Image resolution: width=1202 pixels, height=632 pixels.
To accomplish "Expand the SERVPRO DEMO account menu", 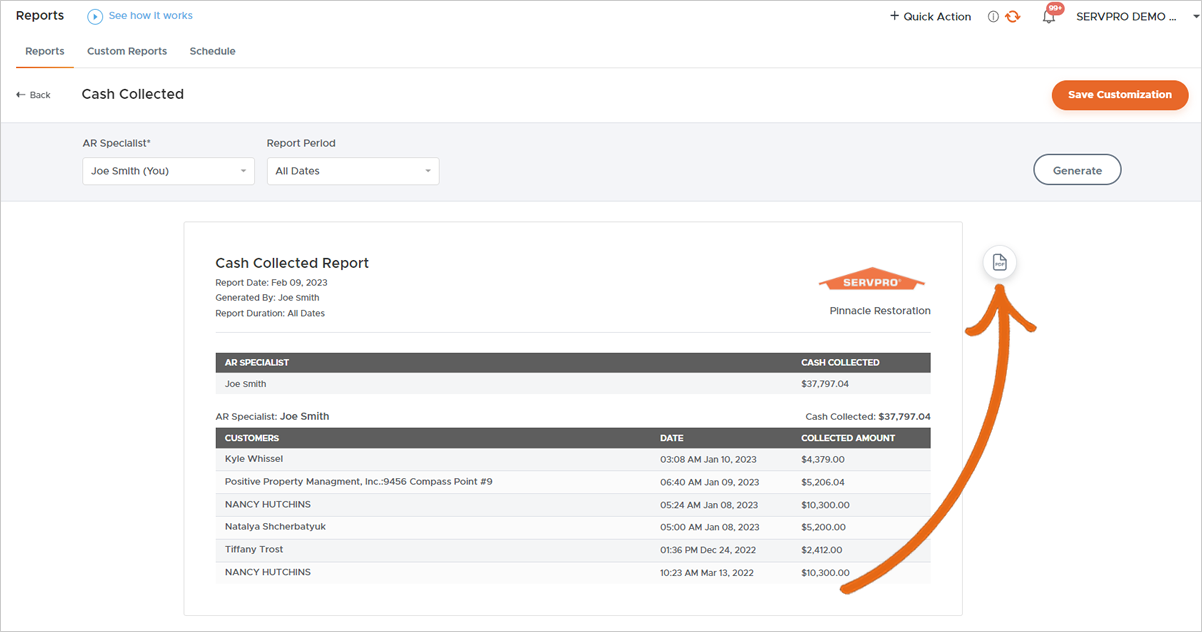I will coord(1126,17).
